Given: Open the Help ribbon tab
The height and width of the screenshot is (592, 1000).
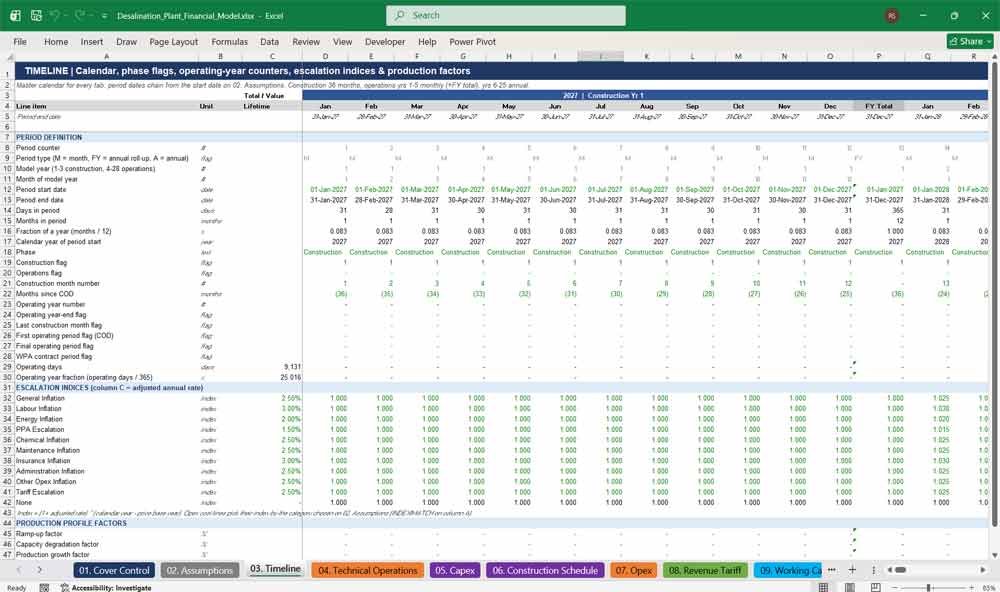Looking at the screenshot, I should click(427, 41).
